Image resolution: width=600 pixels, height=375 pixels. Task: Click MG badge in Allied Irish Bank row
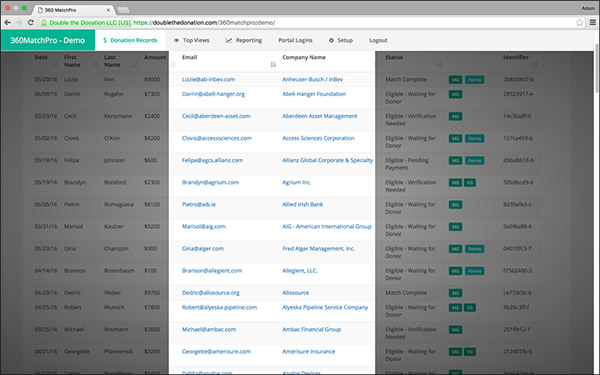click(x=455, y=205)
